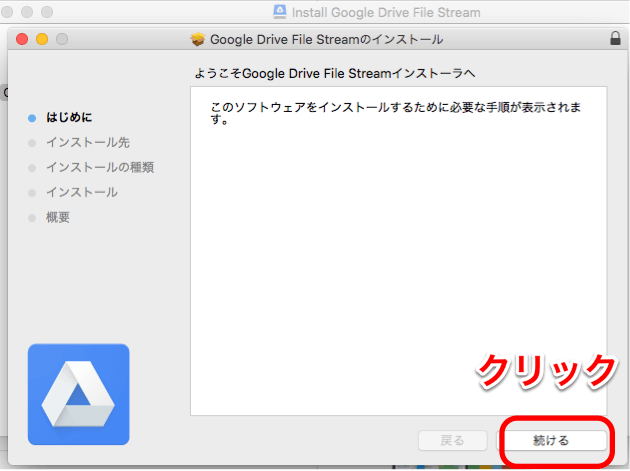This screenshot has width=630, height=471.
Task: Click the gray zoom button of the installer
Action: point(62,39)
